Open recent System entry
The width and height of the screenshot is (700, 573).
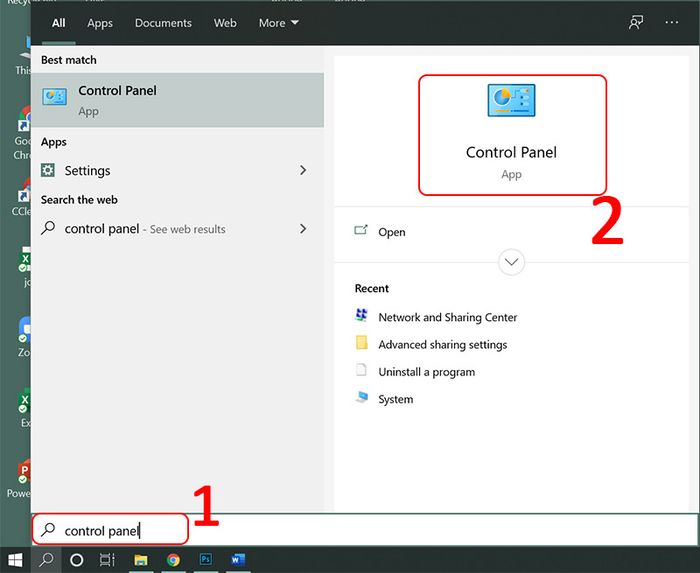coord(396,399)
